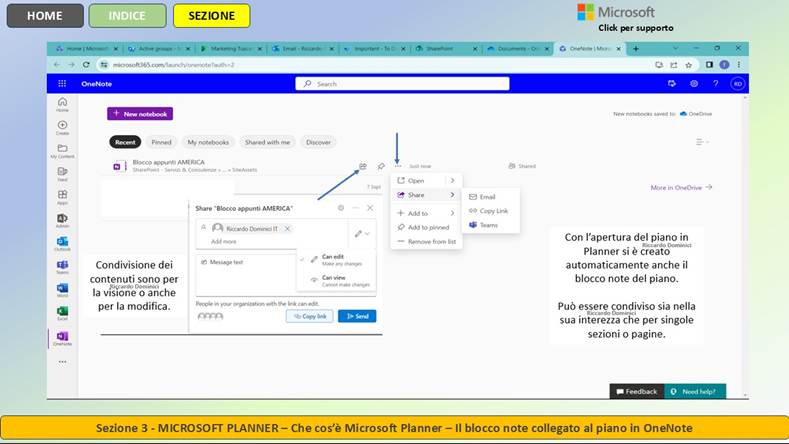The image size is (789, 444).
Task: Open the Apps icon in sidebar
Action: pyautogui.click(x=62, y=197)
